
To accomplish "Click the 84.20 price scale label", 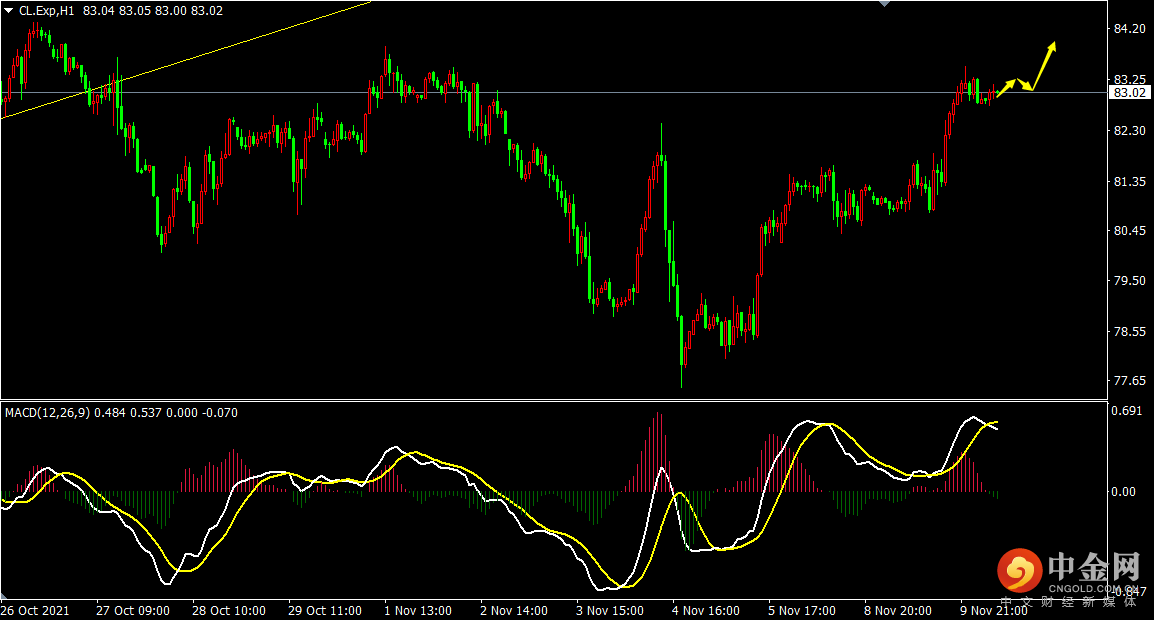I will click(x=1129, y=29).
